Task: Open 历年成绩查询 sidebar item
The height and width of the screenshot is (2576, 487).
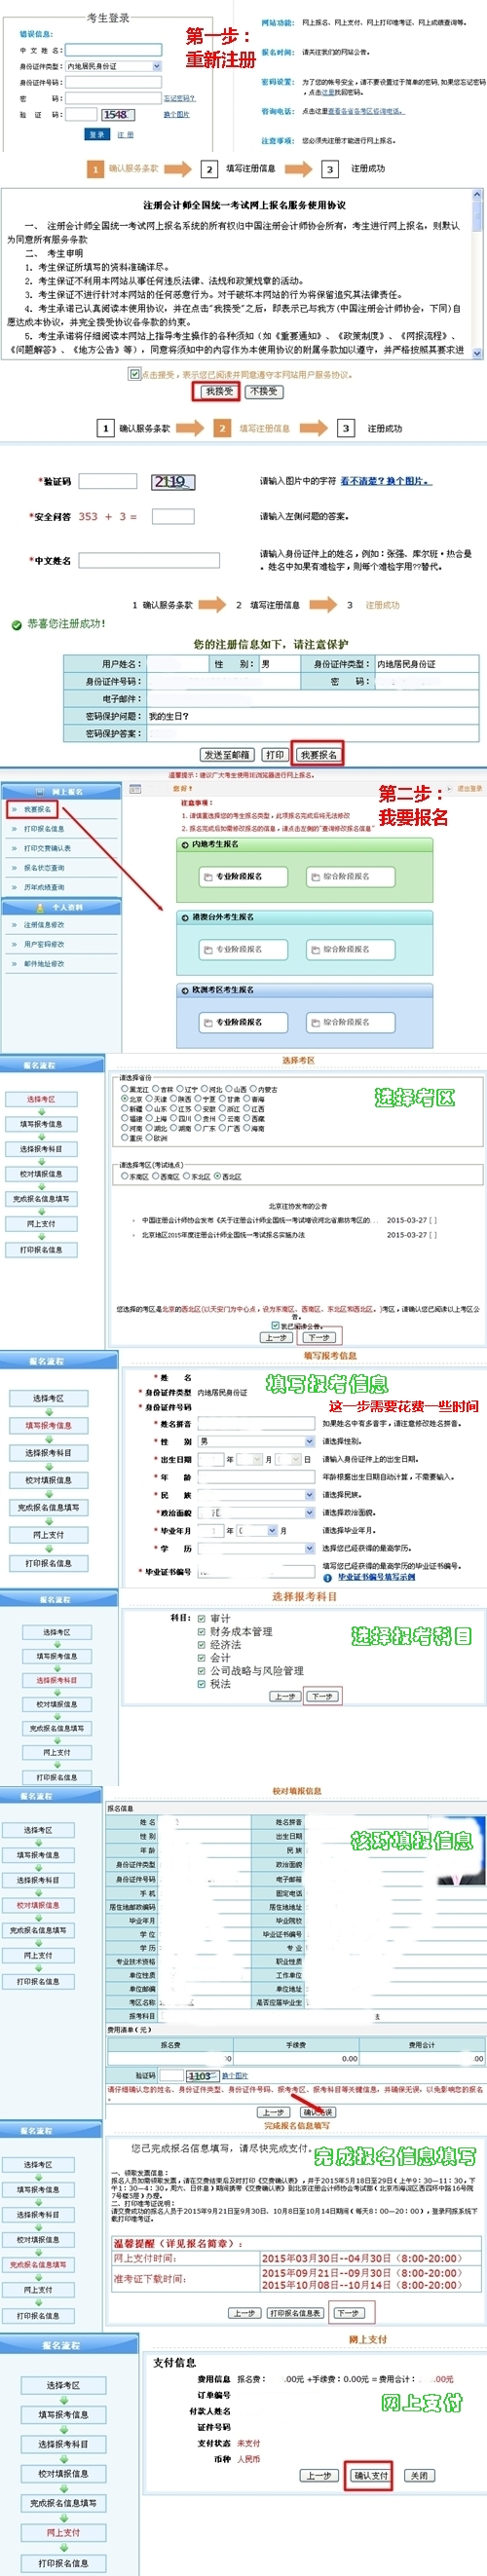Action: 44,887
